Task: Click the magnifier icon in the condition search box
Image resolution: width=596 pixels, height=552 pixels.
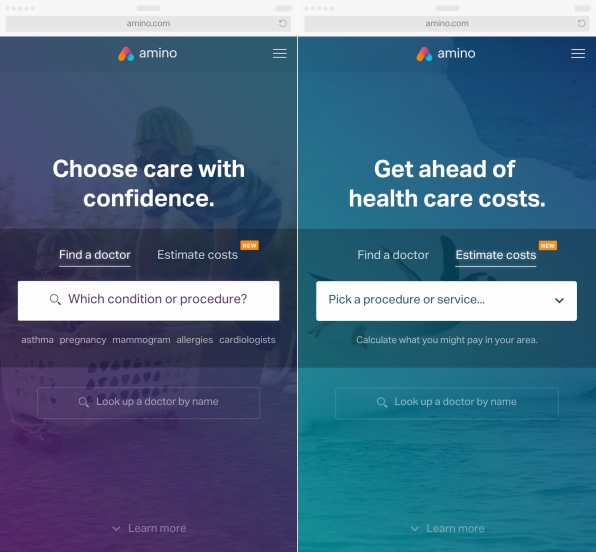Action: click(x=55, y=300)
